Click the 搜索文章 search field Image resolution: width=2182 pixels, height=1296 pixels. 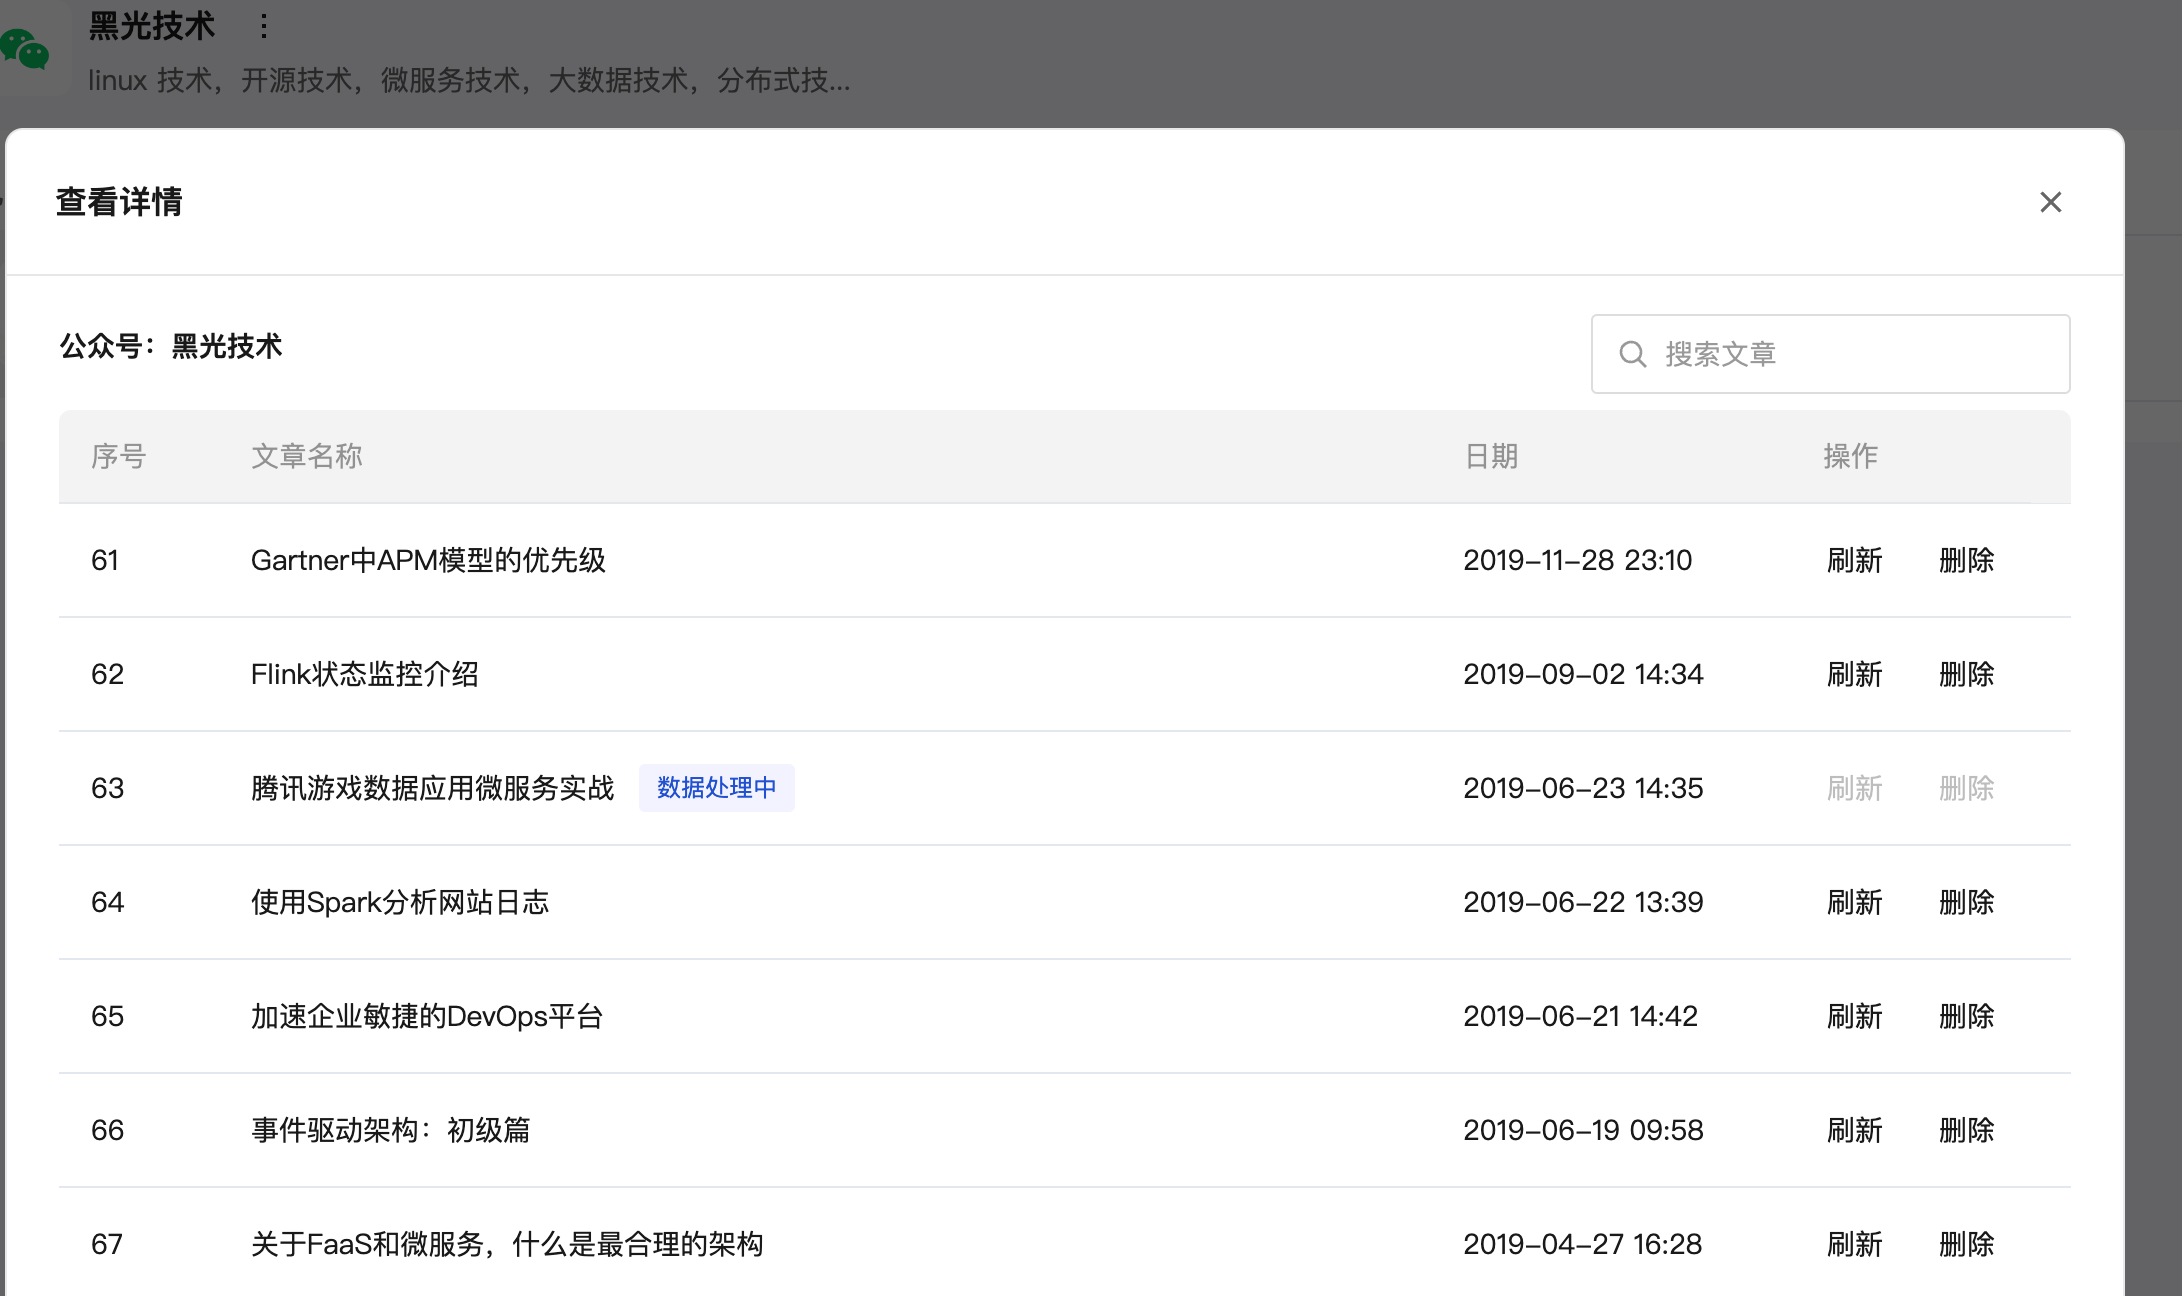1830,354
